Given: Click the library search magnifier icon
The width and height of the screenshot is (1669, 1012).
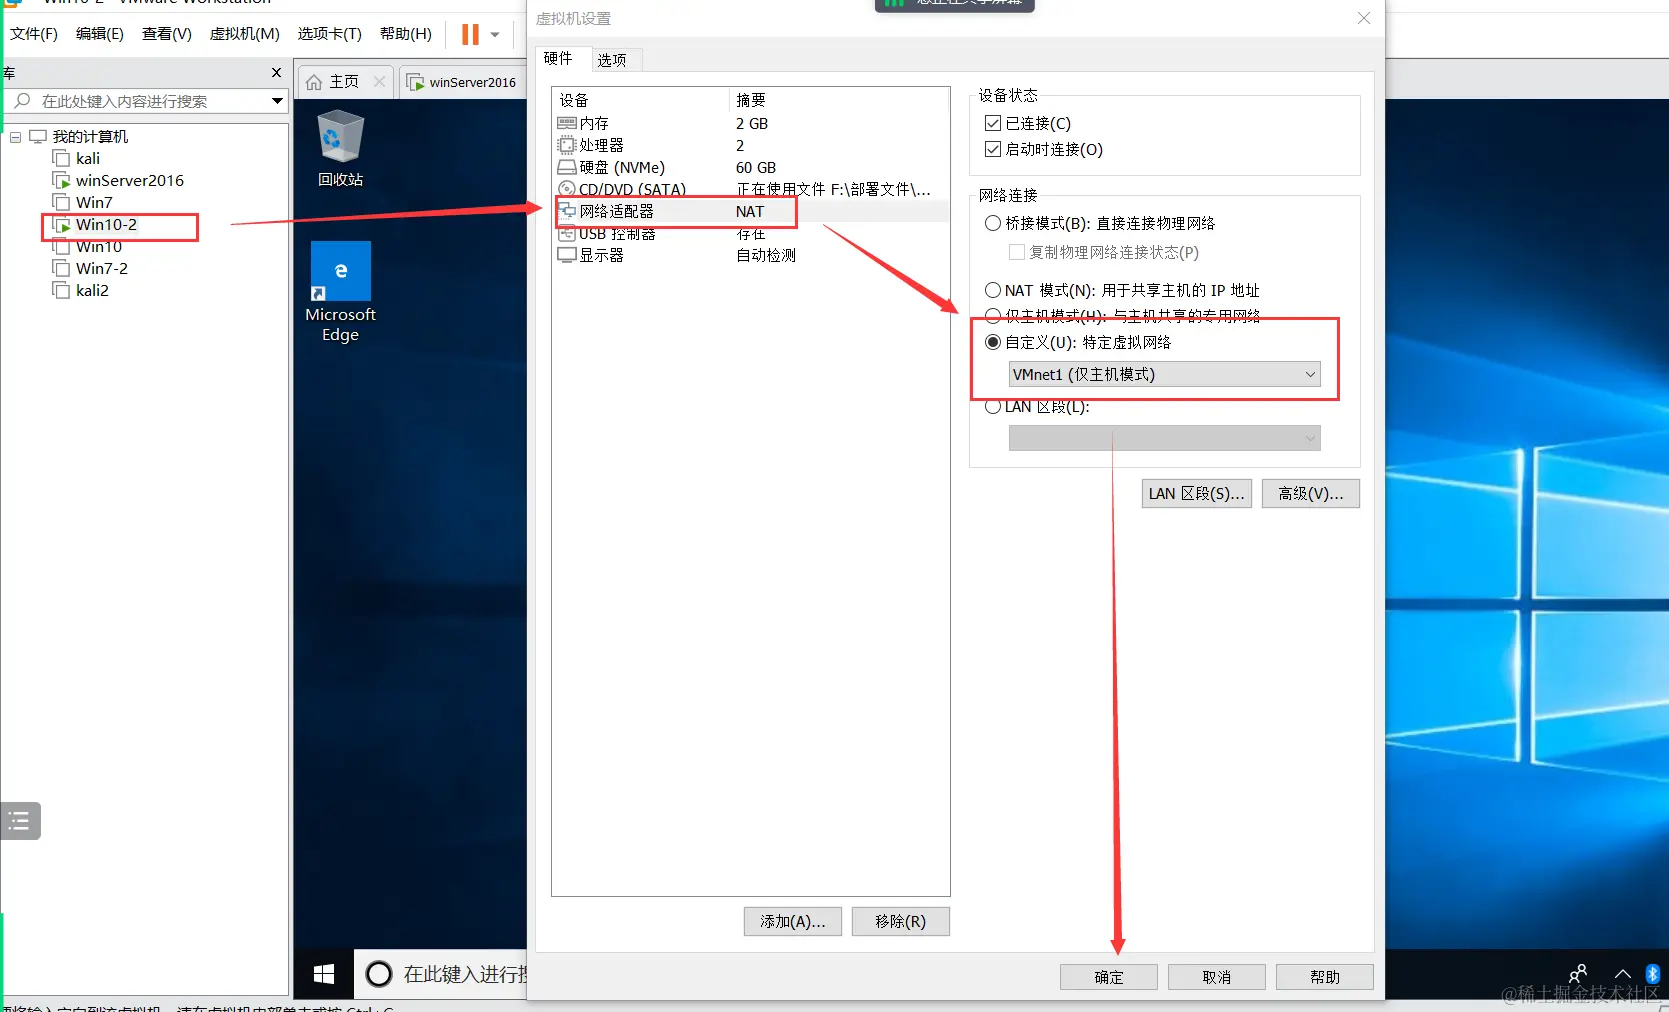Looking at the screenshot, I should tap(22, 101).
